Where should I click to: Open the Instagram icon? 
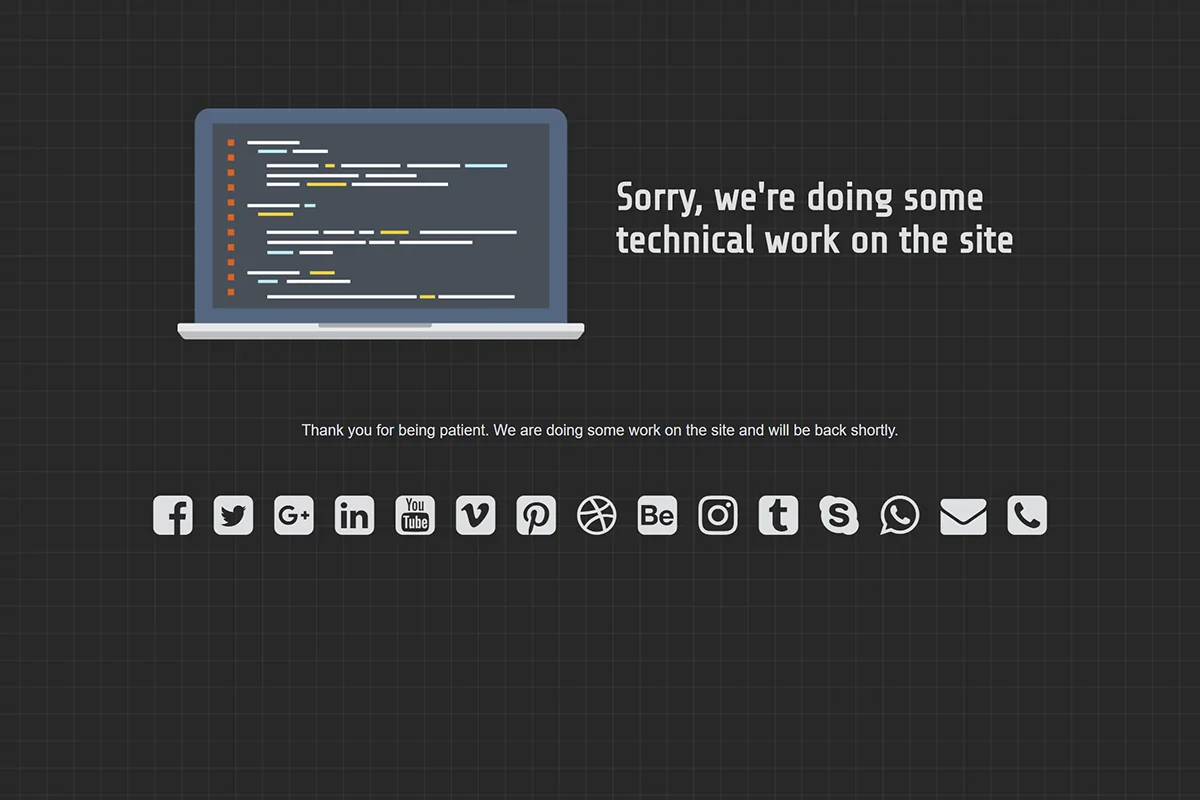717,515
